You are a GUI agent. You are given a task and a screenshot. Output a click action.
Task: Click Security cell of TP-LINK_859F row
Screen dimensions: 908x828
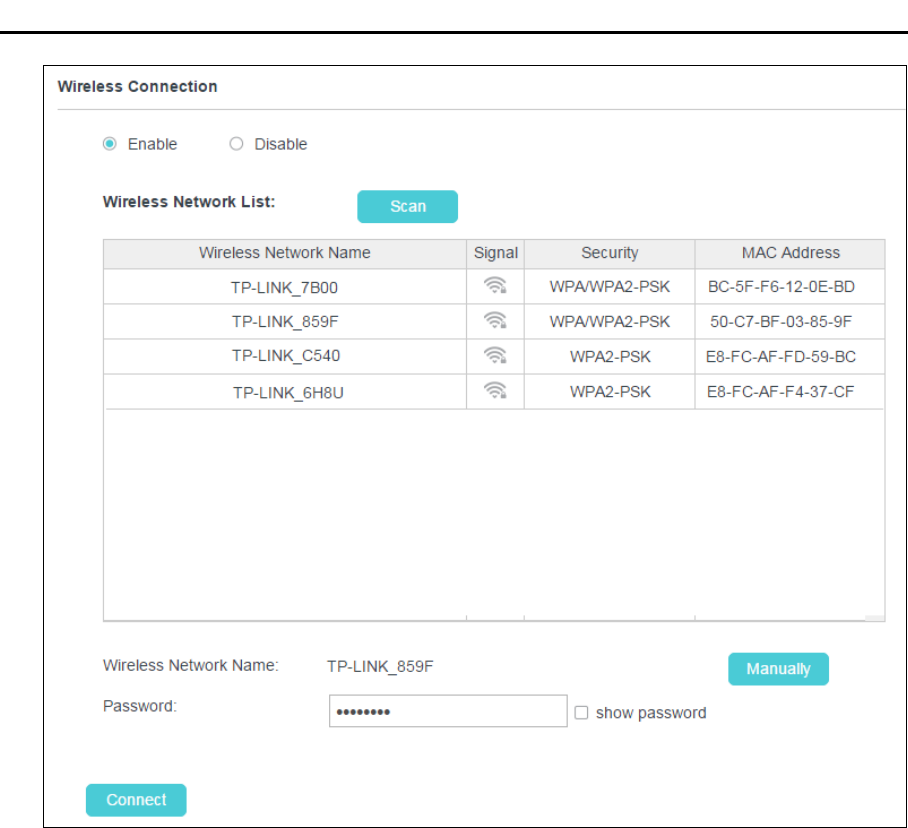(609, 321)
